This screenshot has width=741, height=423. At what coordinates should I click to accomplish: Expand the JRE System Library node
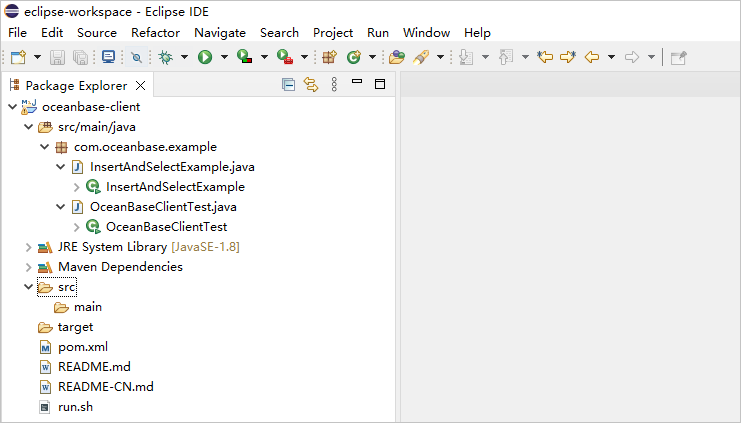tap(28, 247)
